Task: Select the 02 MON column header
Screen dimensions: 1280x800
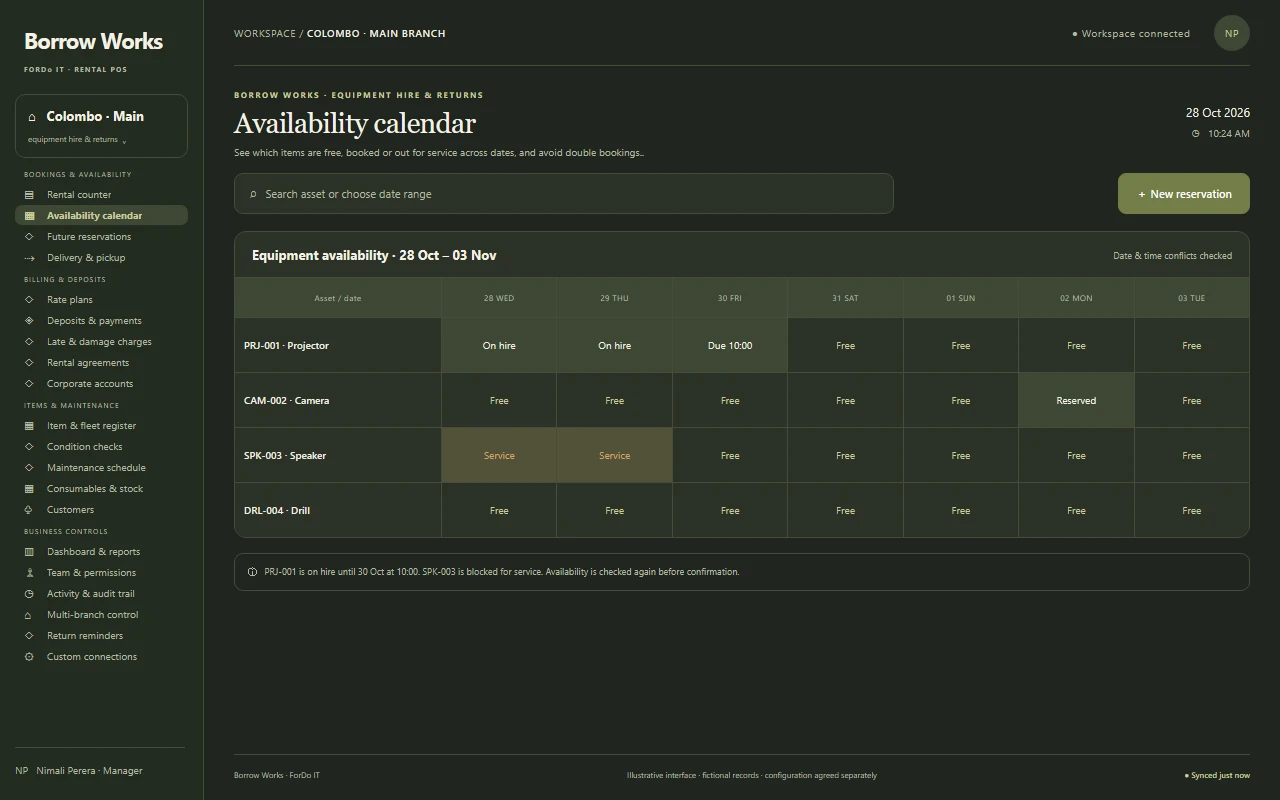Action: [1076, 298]
